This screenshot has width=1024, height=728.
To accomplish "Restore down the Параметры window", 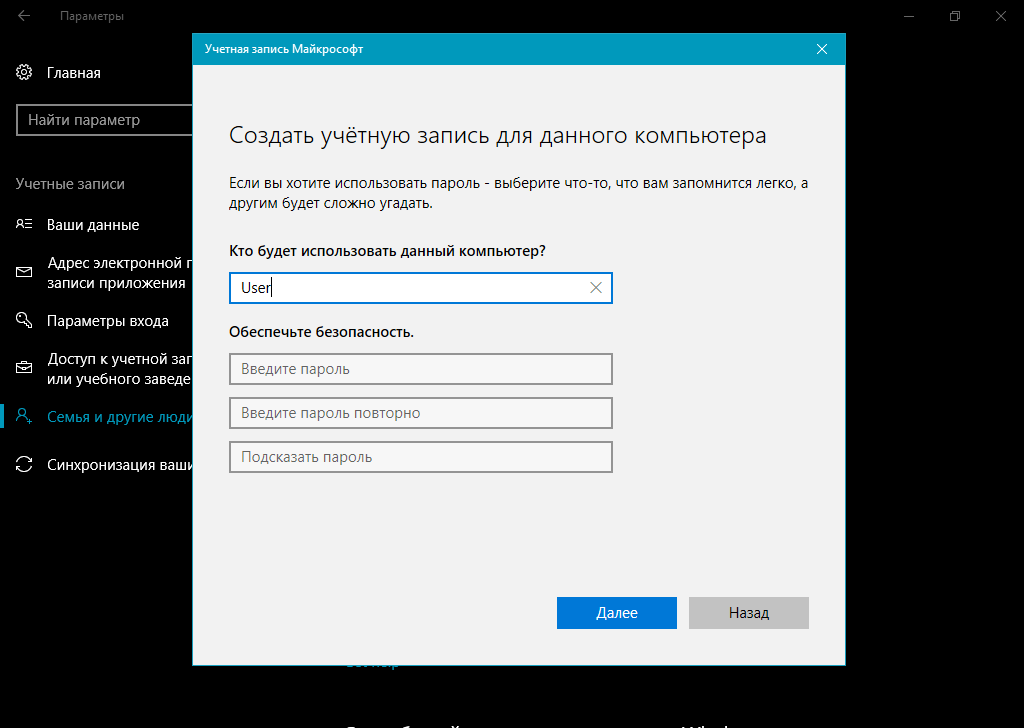I will click(955, 16).
